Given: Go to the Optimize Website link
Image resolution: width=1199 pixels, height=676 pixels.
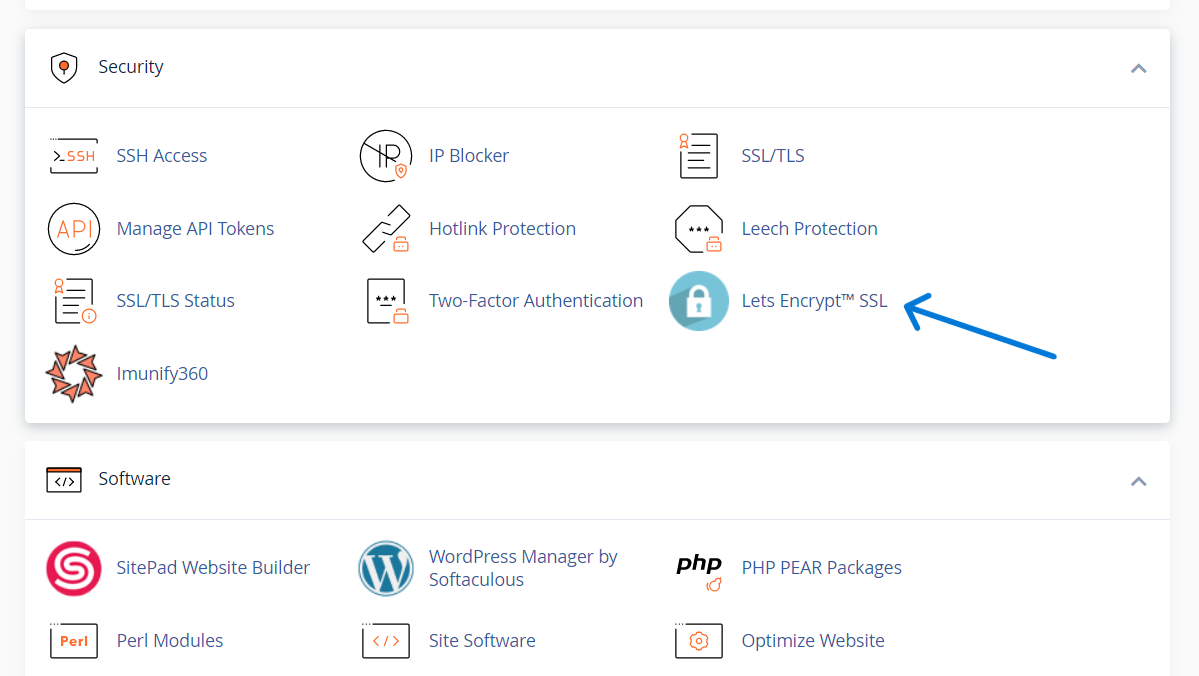Looking at the screenshot, I should pos(813,641).
